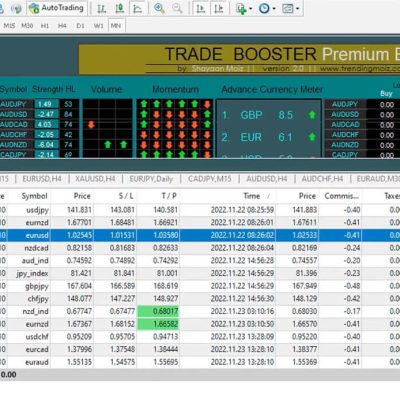This screenshot has width=400, height=400.
Task: Select the W1 timeframe
Action: point(98,25)
